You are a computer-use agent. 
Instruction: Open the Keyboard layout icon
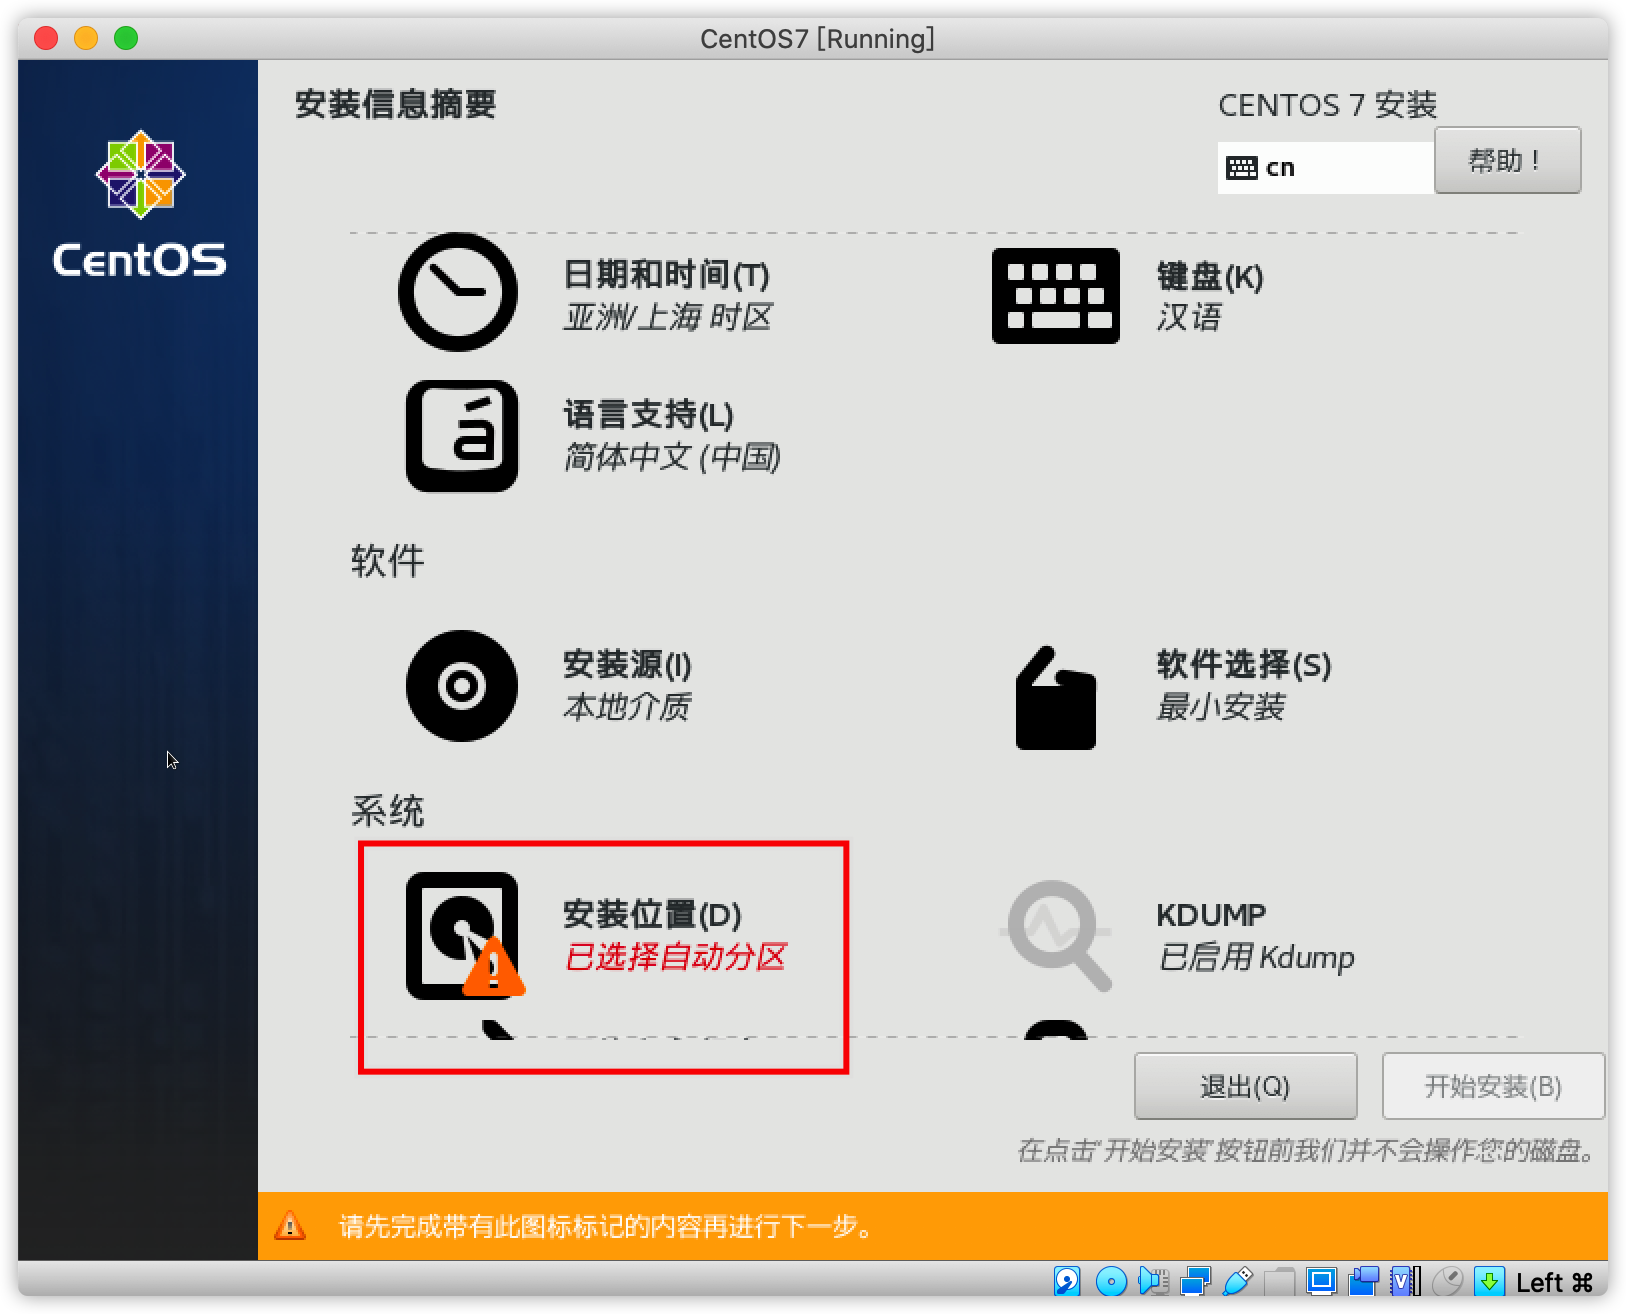tap(1055, 296)
